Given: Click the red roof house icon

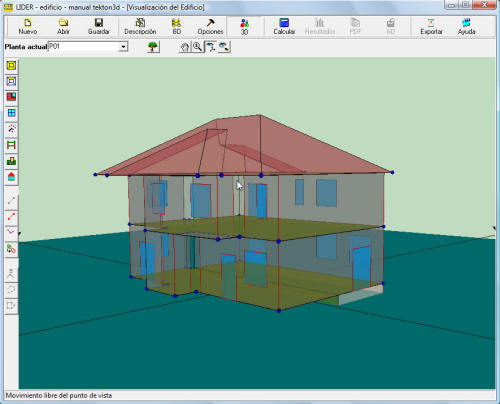Looking at the screenshot, I should 11,177.
